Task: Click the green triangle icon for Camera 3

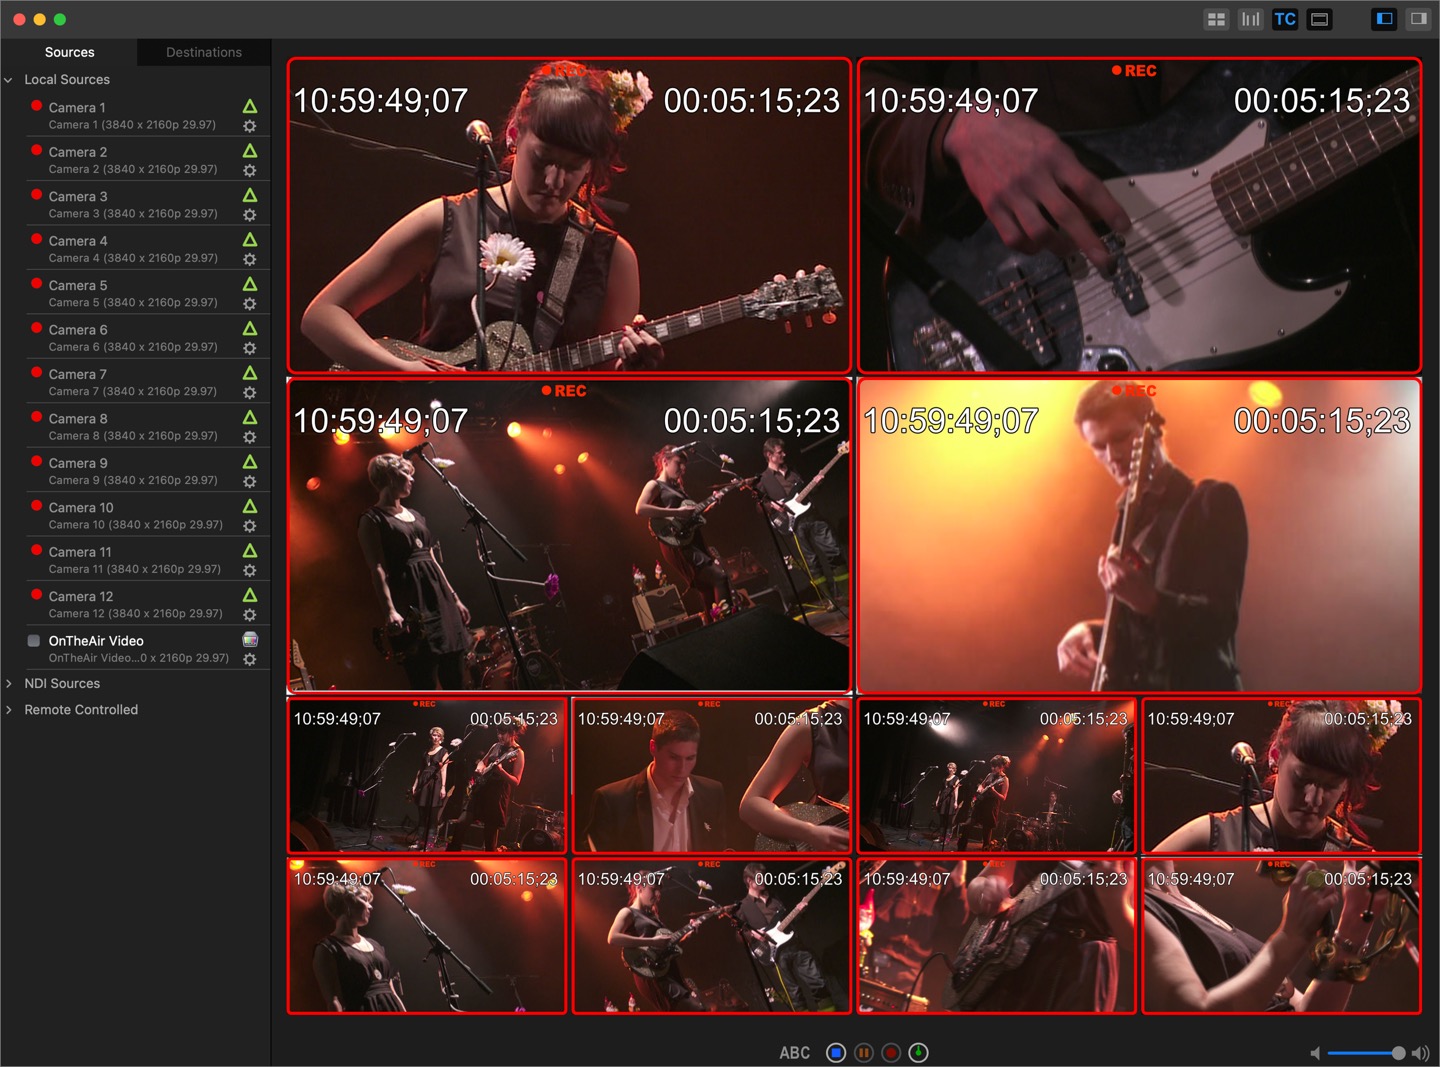Action: 250,196
